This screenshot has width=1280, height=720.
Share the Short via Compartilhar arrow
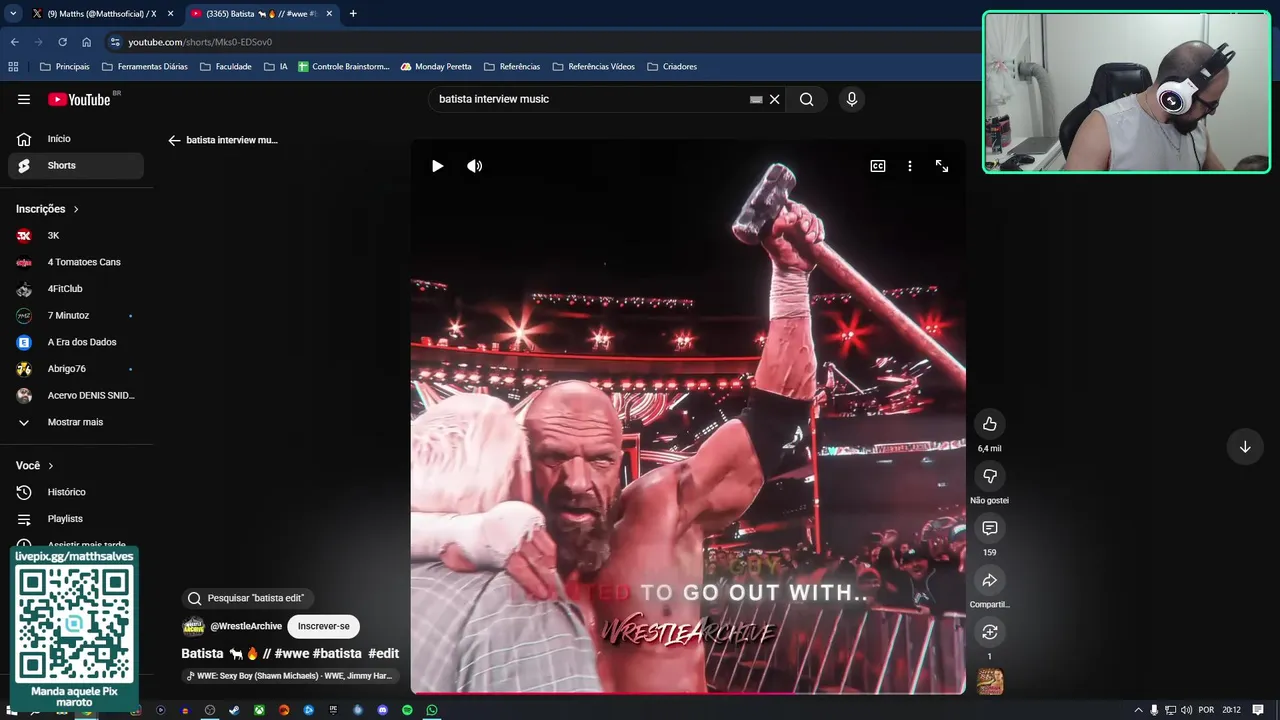coord(989,580)
